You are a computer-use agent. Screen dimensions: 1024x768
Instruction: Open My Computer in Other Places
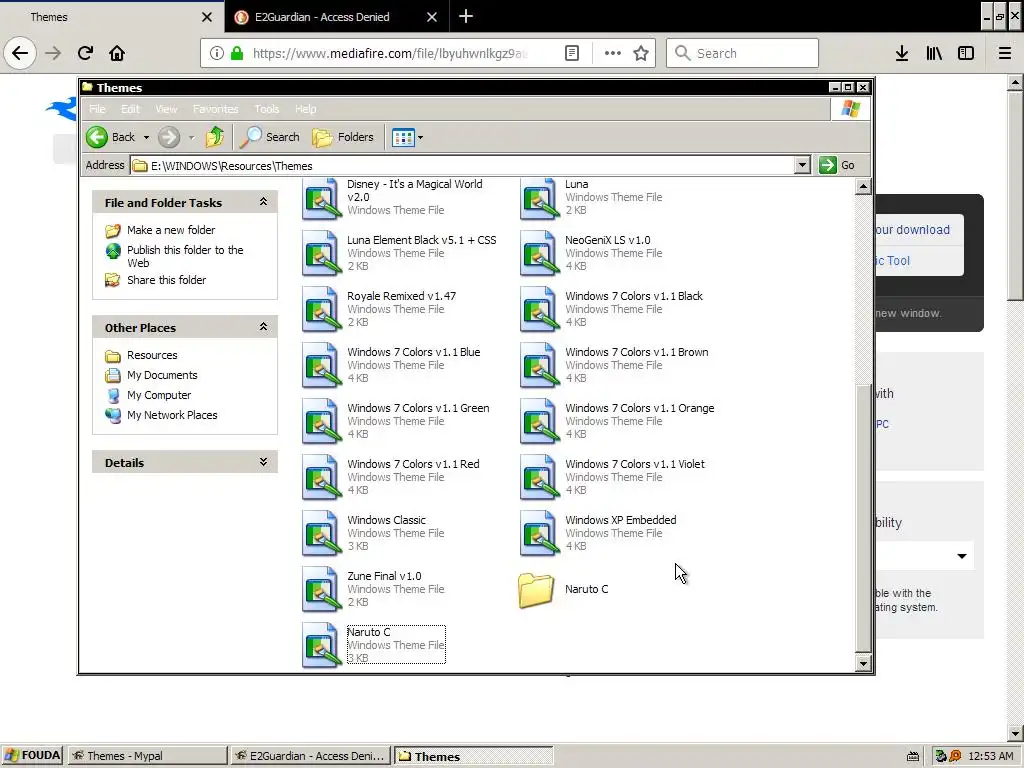click(159, 395)
